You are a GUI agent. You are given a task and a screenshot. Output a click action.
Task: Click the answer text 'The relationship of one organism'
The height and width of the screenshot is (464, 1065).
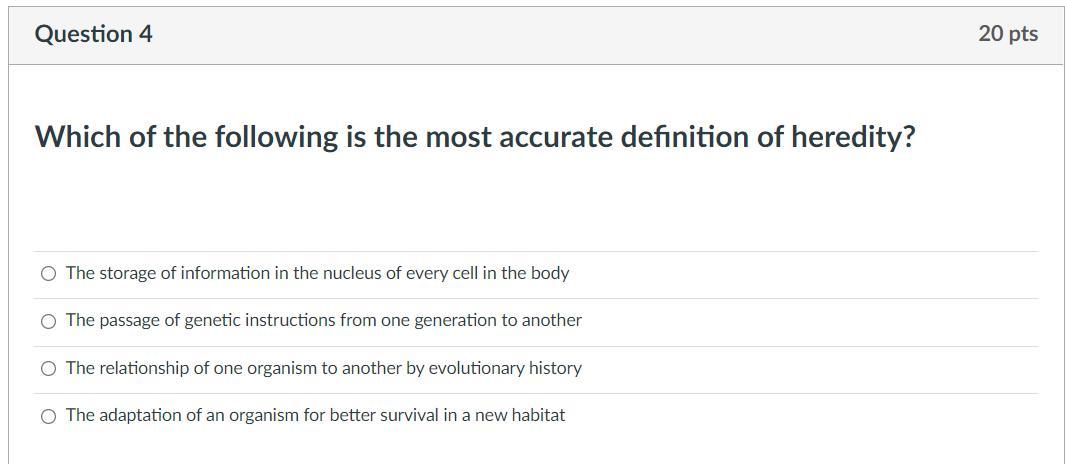pos(323,368)
